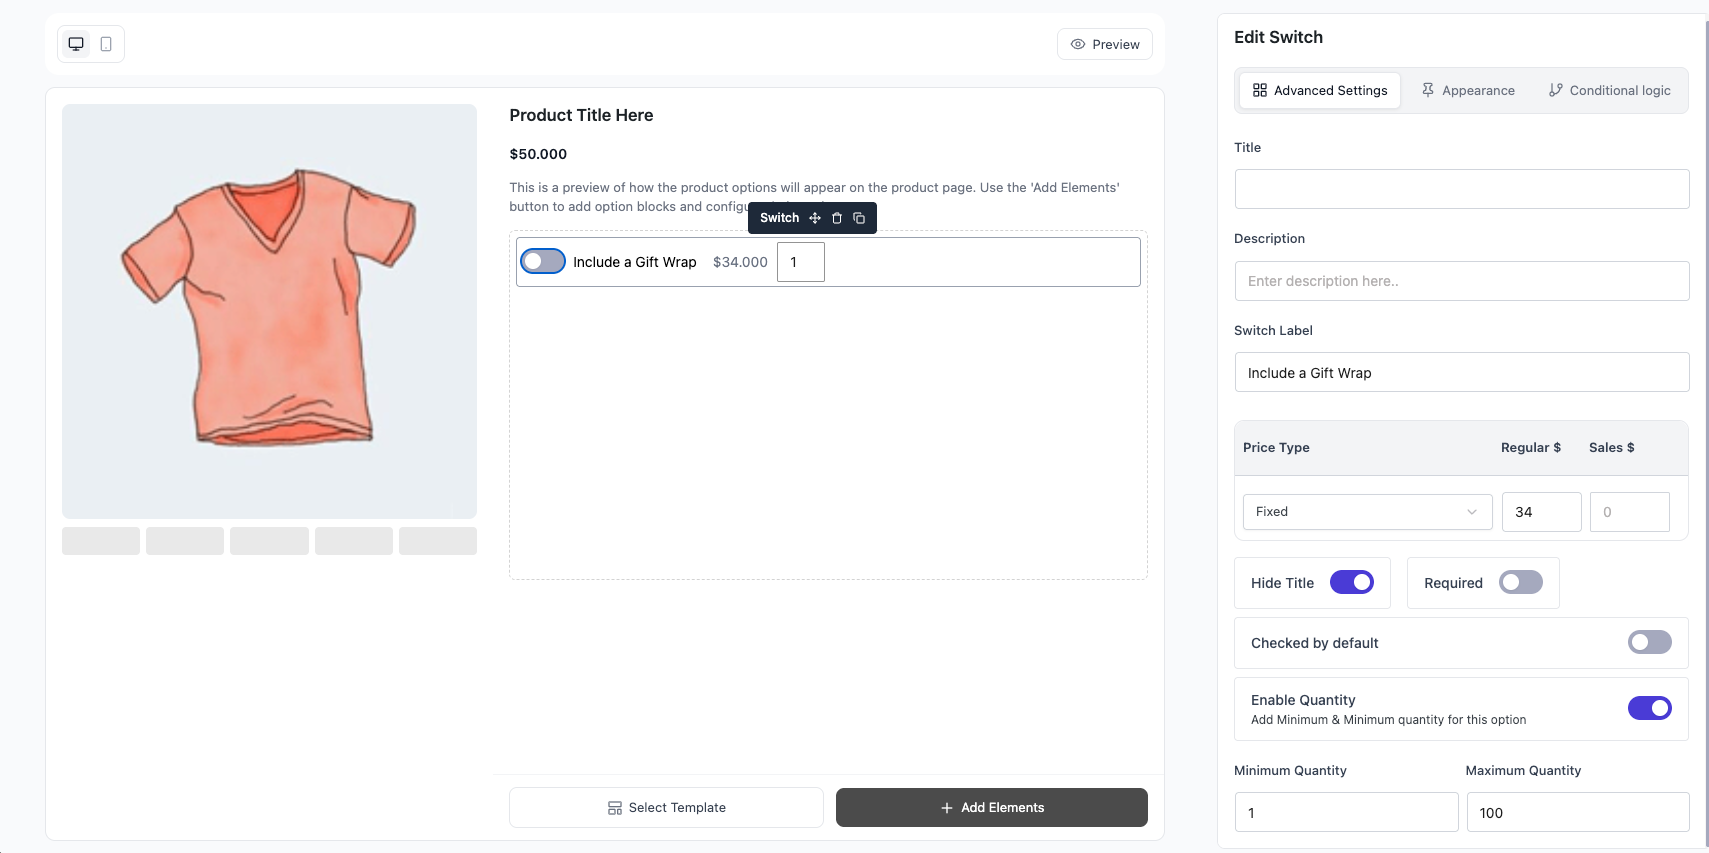This screenshot has width=1709, height=853.
Task: Open the Preview button
Action: 1105,44
